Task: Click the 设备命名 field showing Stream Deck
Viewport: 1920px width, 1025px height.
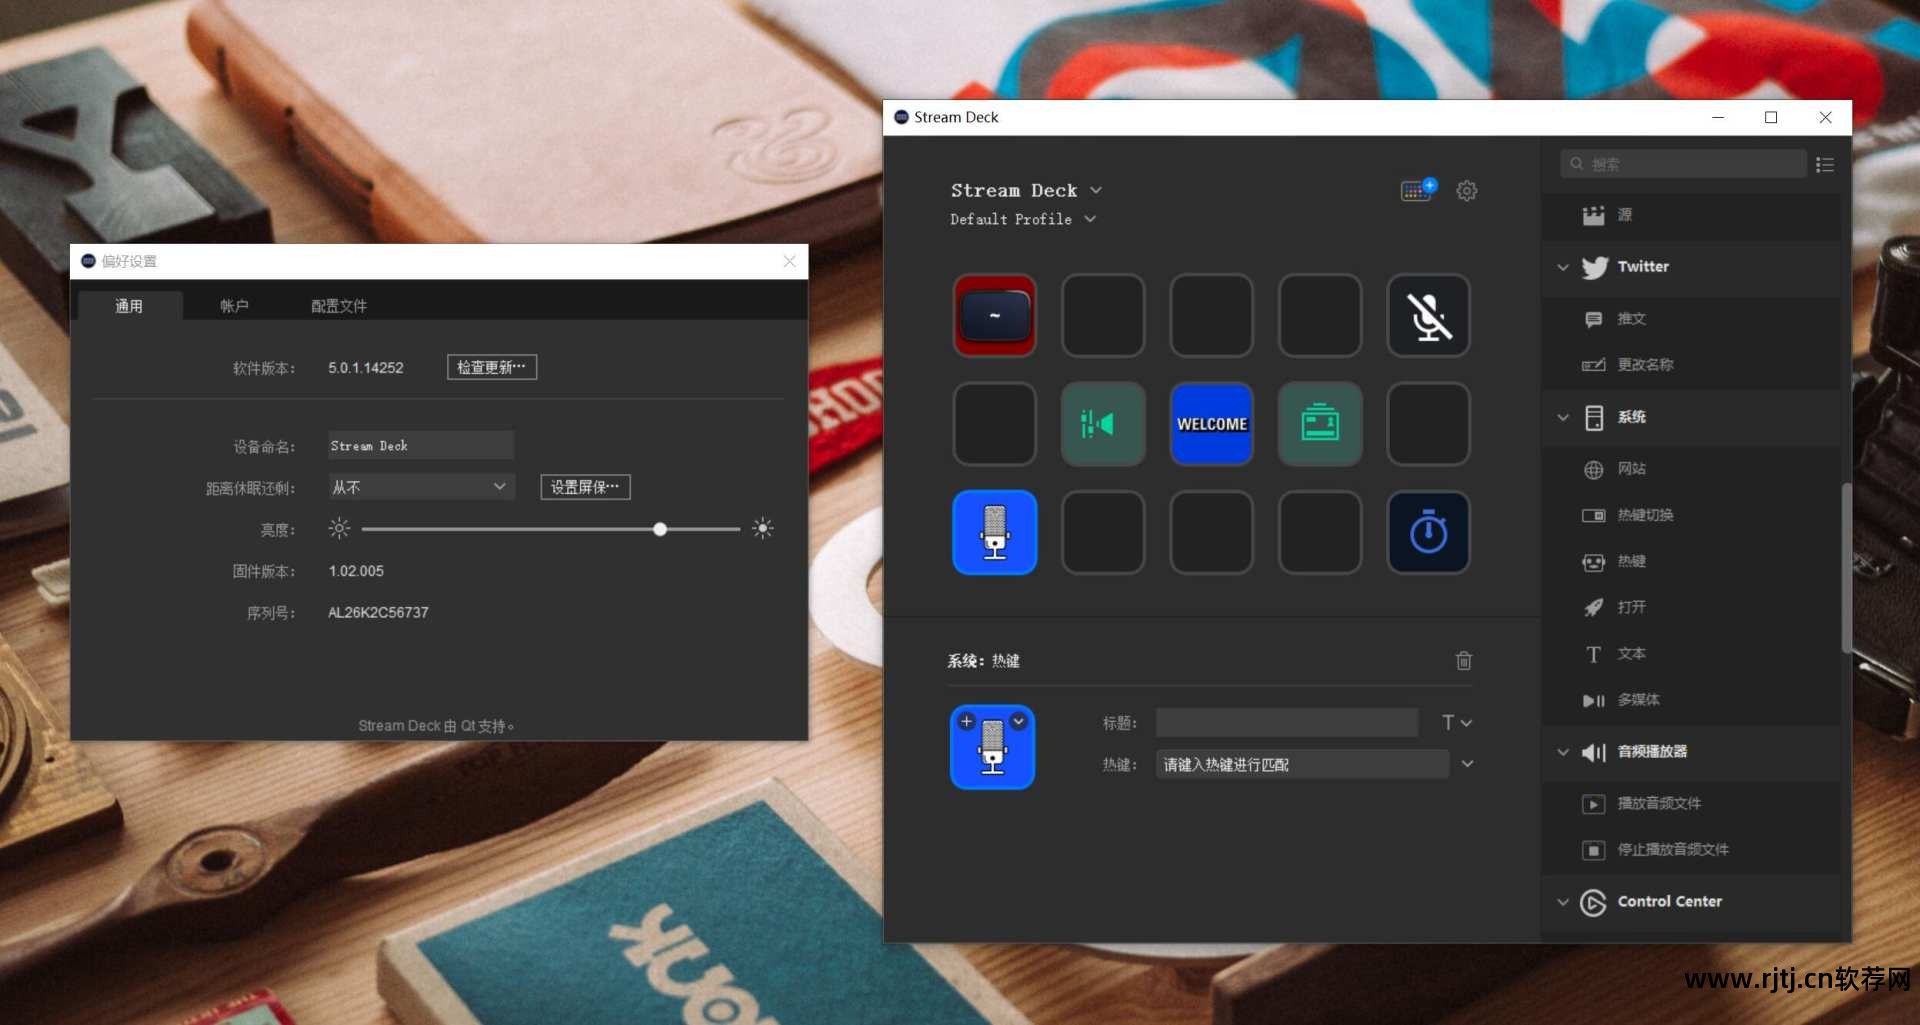Action: (x=421, y=445)
